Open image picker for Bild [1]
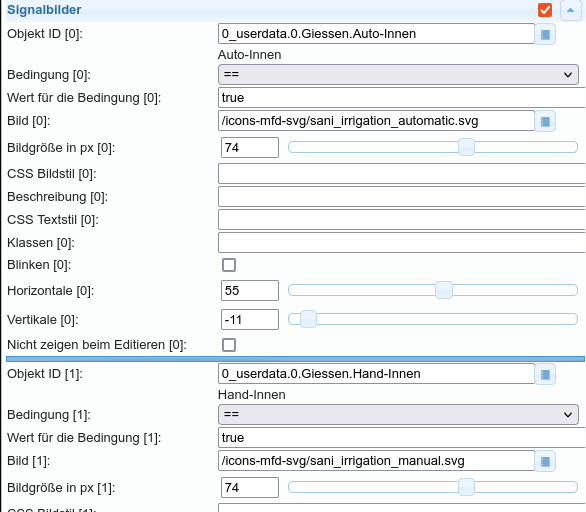 [545, 462]
